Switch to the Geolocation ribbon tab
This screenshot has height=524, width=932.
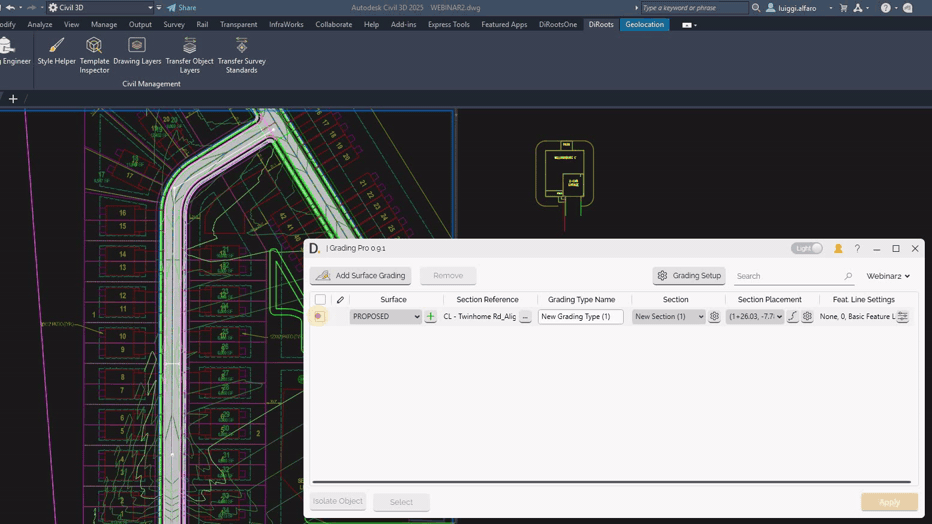644,24
